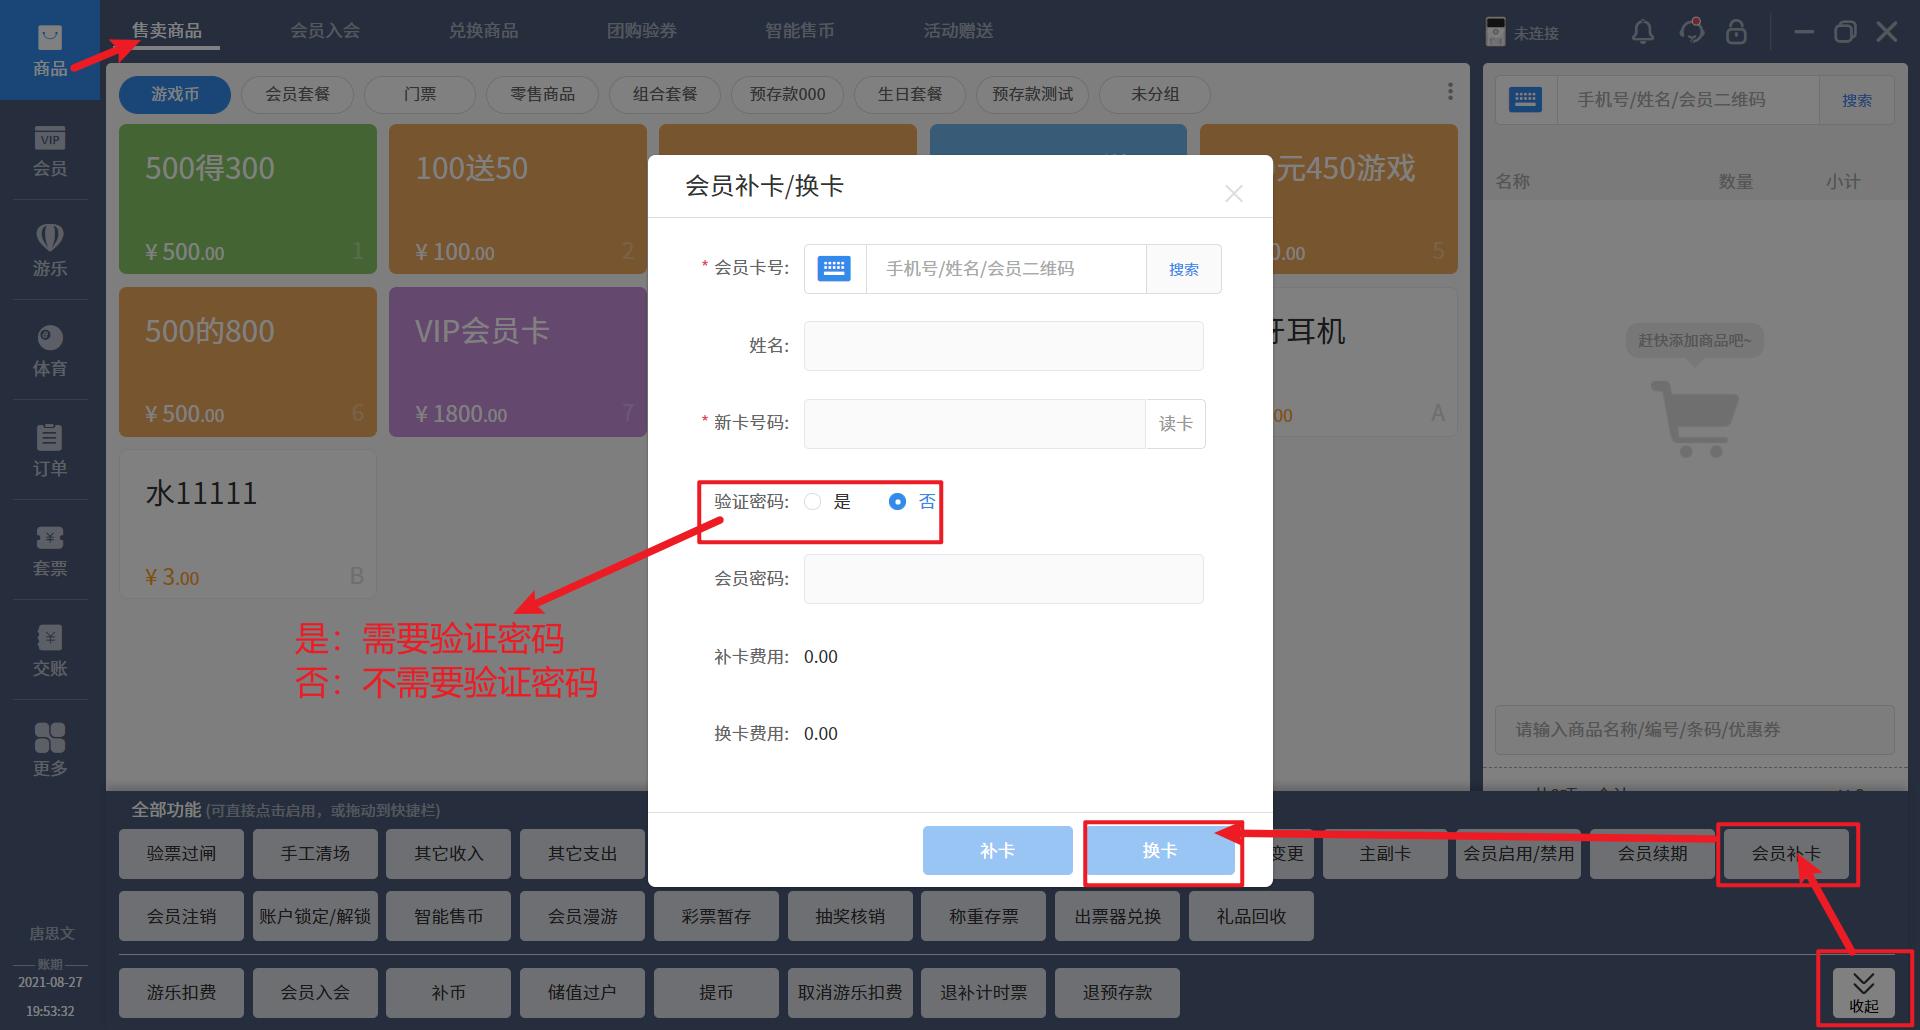The image size is (1920, 1030).
Task: Click the 退预存款 shortcut button
Action: (1117, 992)
